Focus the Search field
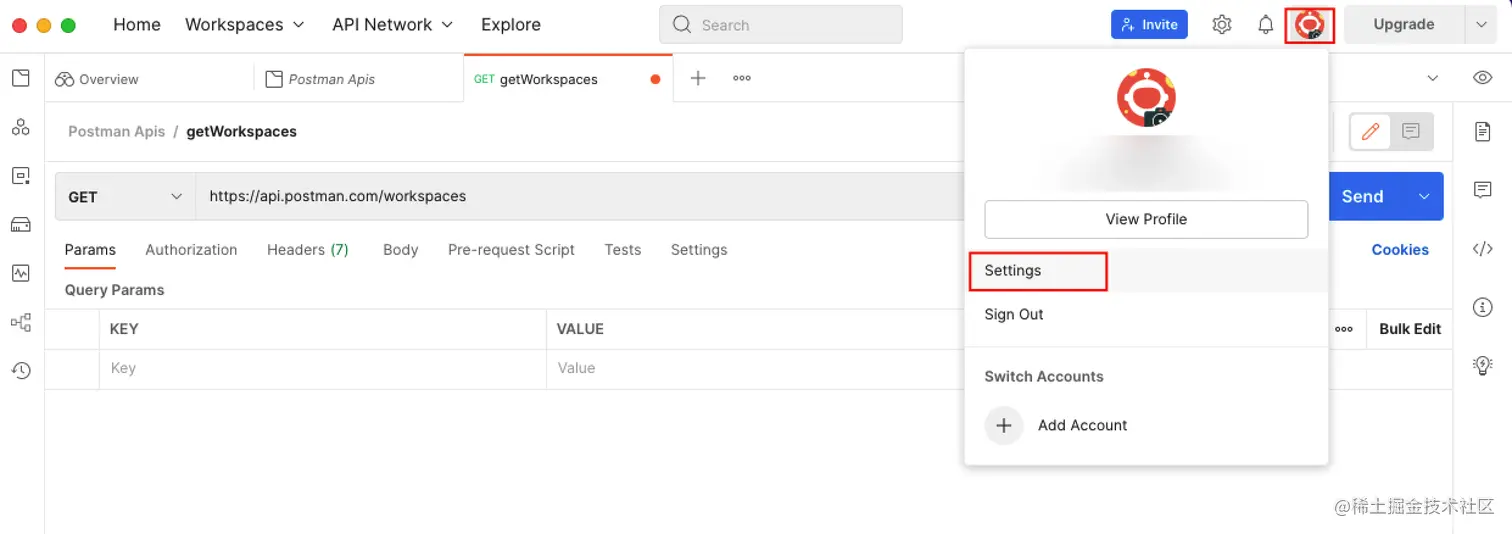Viewport: 1512px width, 534px height. coord(780,25)
